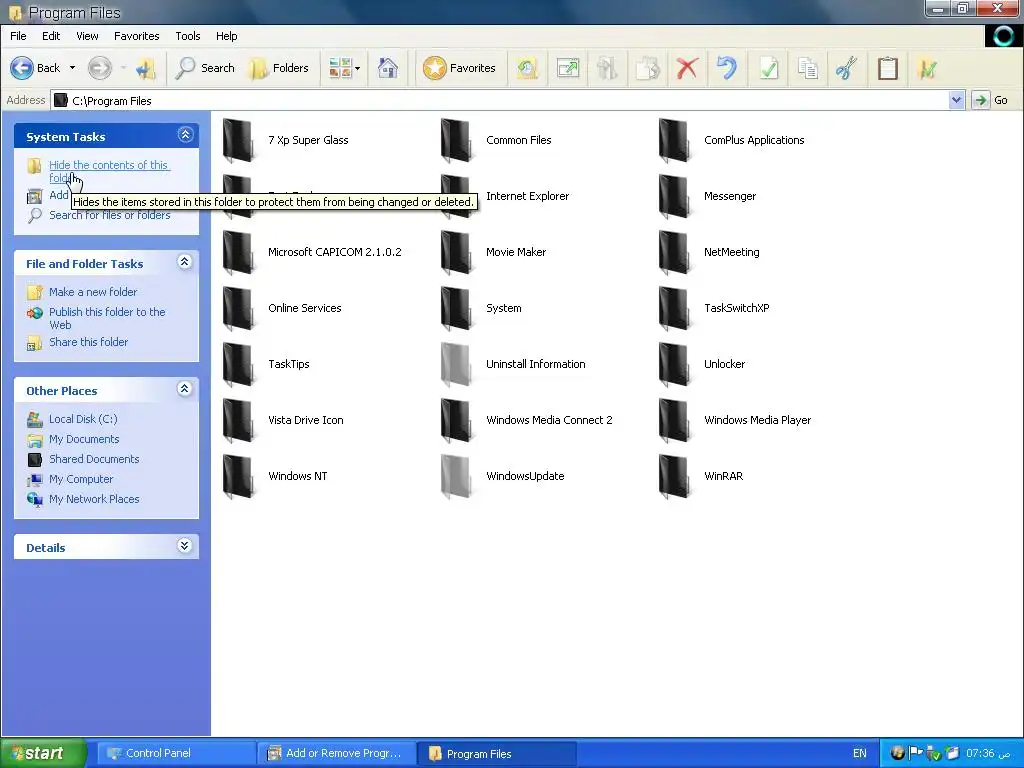Click the Folder Options icon at toolbar end

(x=927, y=68)
